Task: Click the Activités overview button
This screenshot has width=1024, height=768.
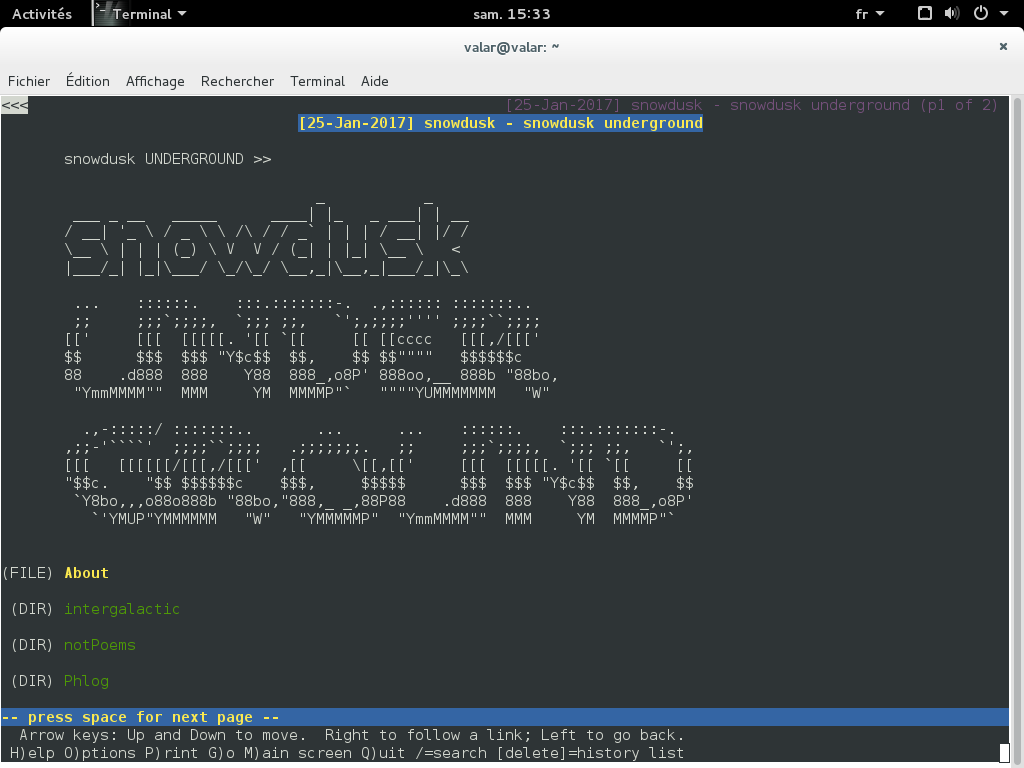Action: point(42,14)
